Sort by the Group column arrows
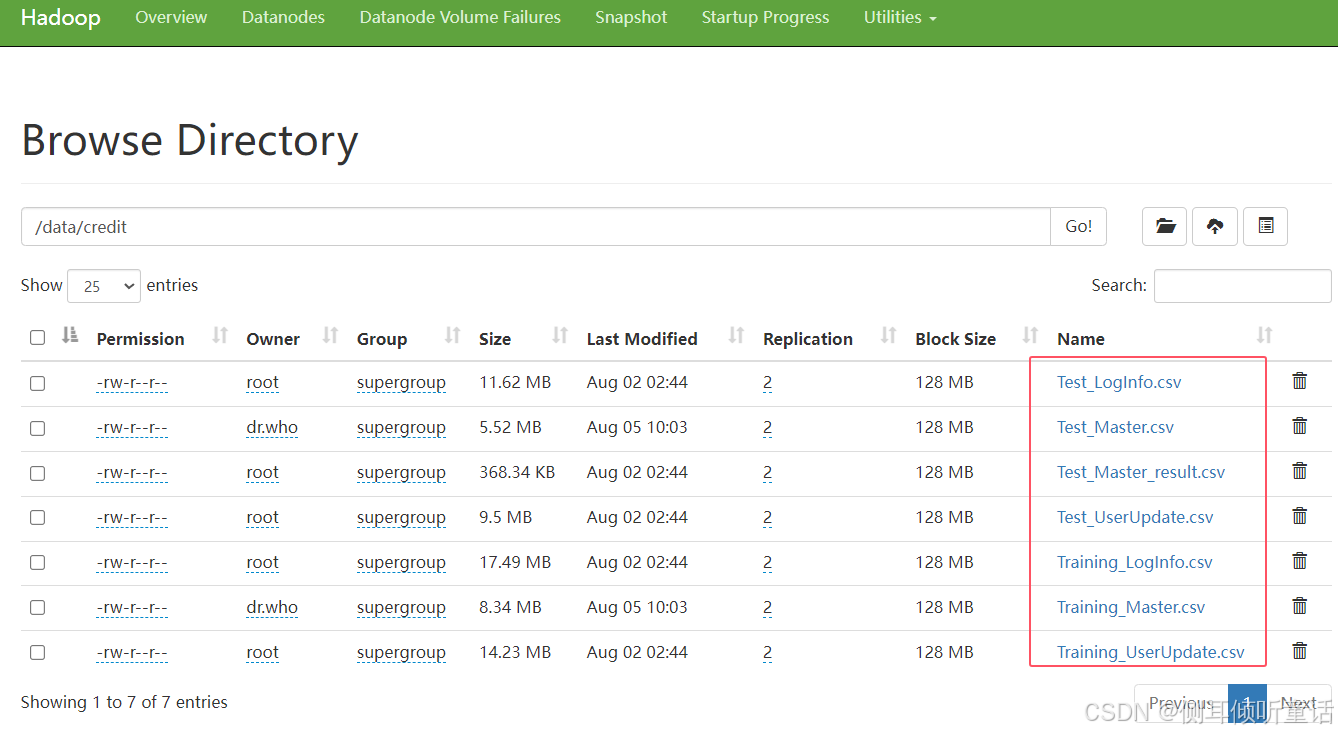This screenshot has height=734, width=1338. click(452, 336)
